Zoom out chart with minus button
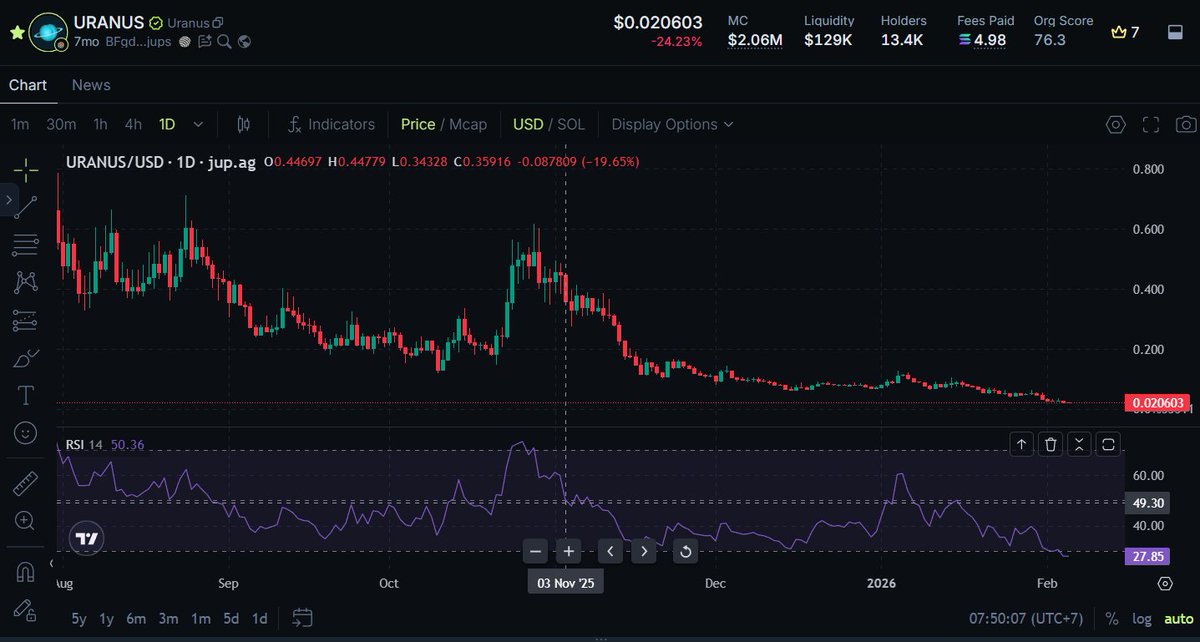Screen dimensions: 1200x642 tap(536, 550)
